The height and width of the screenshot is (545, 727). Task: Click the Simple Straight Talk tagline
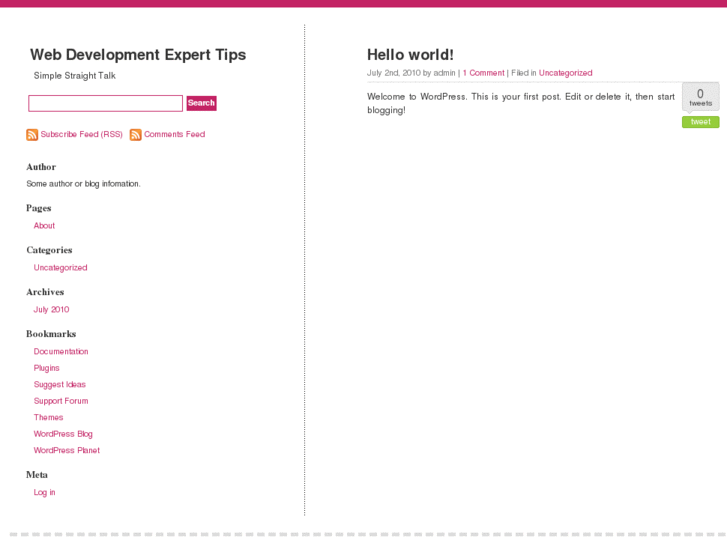75,76
